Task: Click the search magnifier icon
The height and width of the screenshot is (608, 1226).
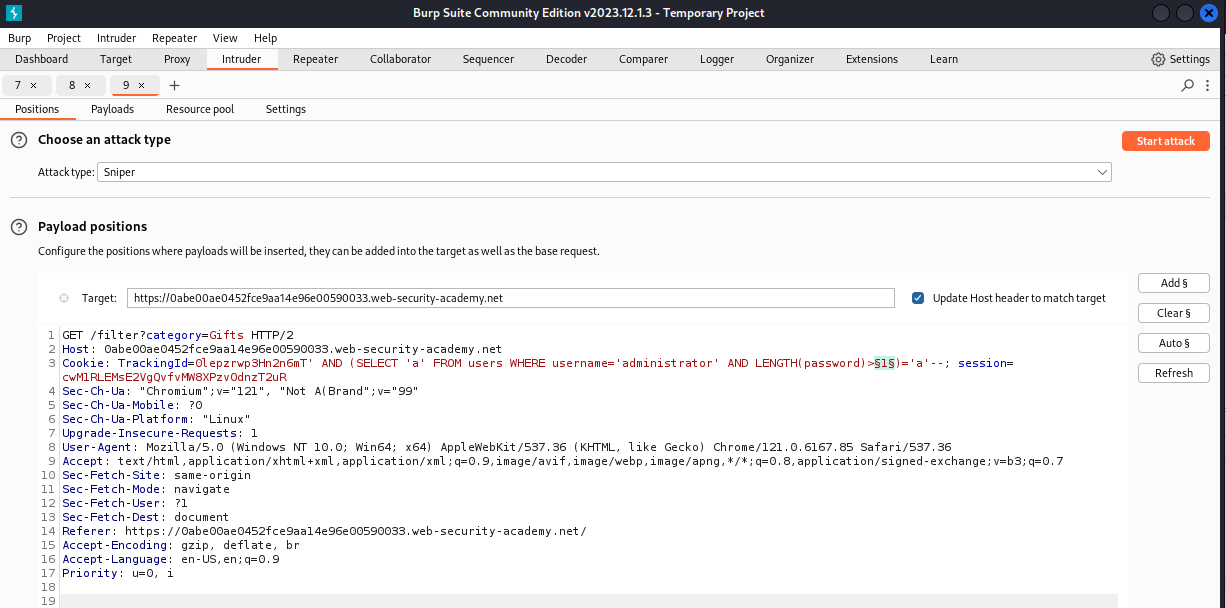Action: click(1188, 85)
